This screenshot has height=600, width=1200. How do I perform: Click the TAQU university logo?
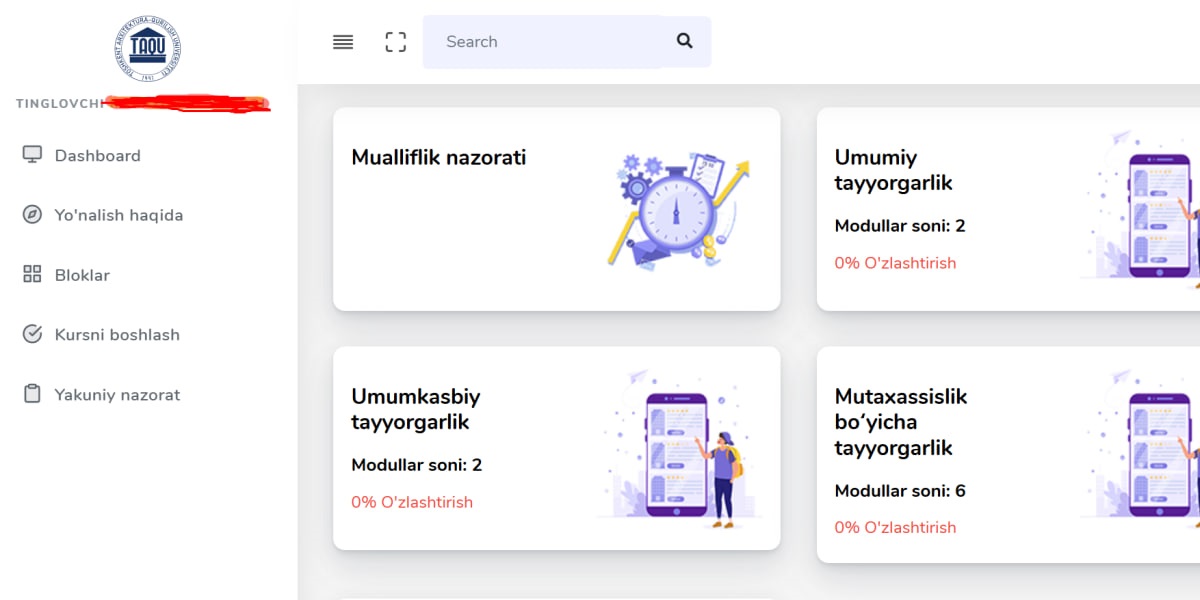pos(148,48)
